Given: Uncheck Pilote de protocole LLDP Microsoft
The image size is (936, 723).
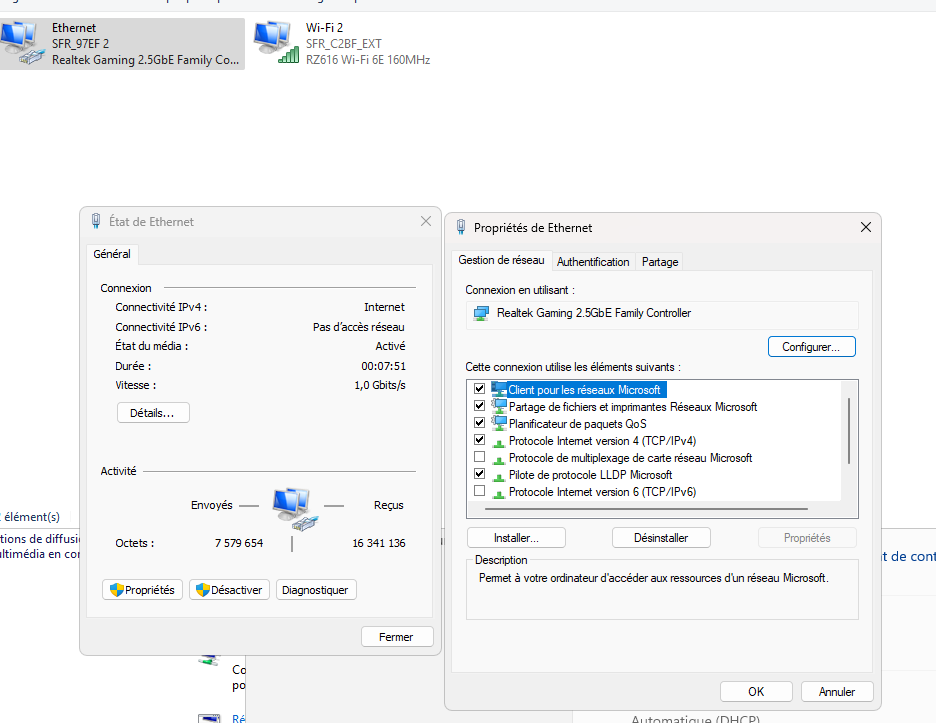Looking at the screenshot, I should point(479,474).
